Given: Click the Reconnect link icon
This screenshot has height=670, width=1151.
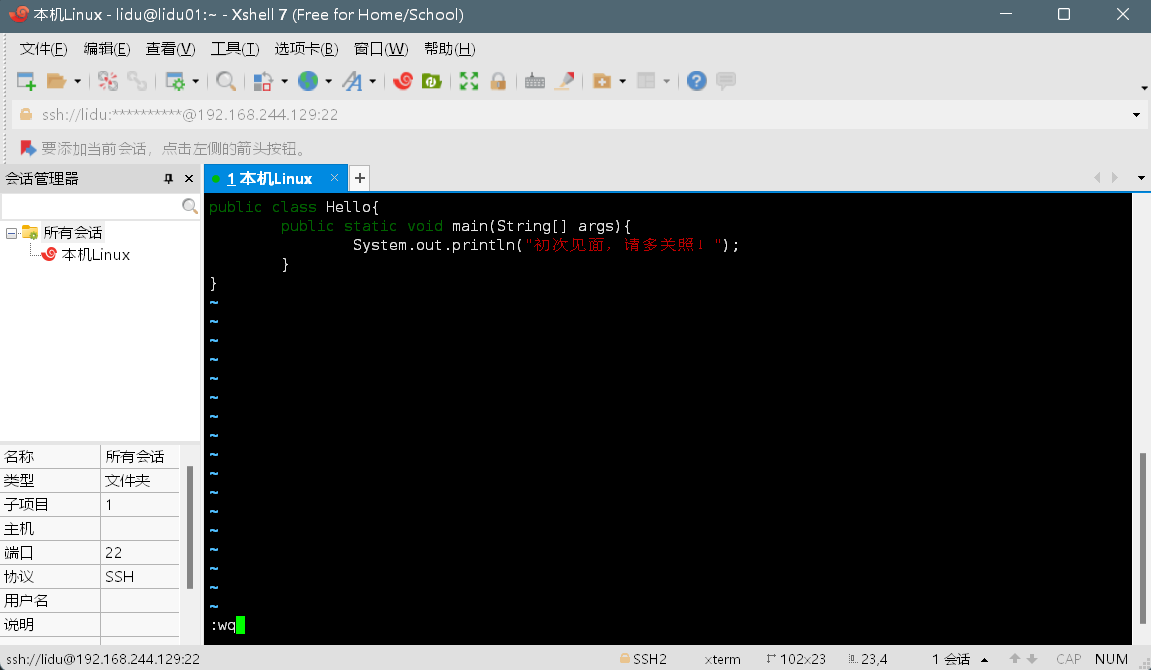Looking at the screenshot, I should coord(137,81).
